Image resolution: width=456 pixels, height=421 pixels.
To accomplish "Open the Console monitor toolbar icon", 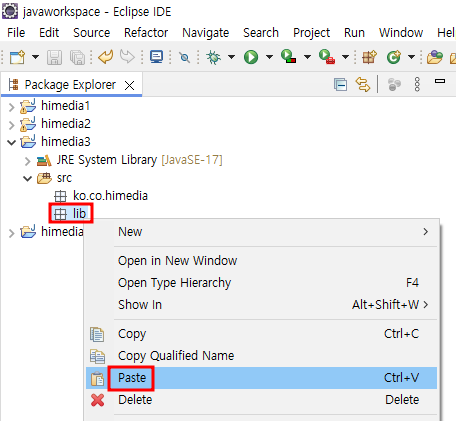I will tap(156, 57).
